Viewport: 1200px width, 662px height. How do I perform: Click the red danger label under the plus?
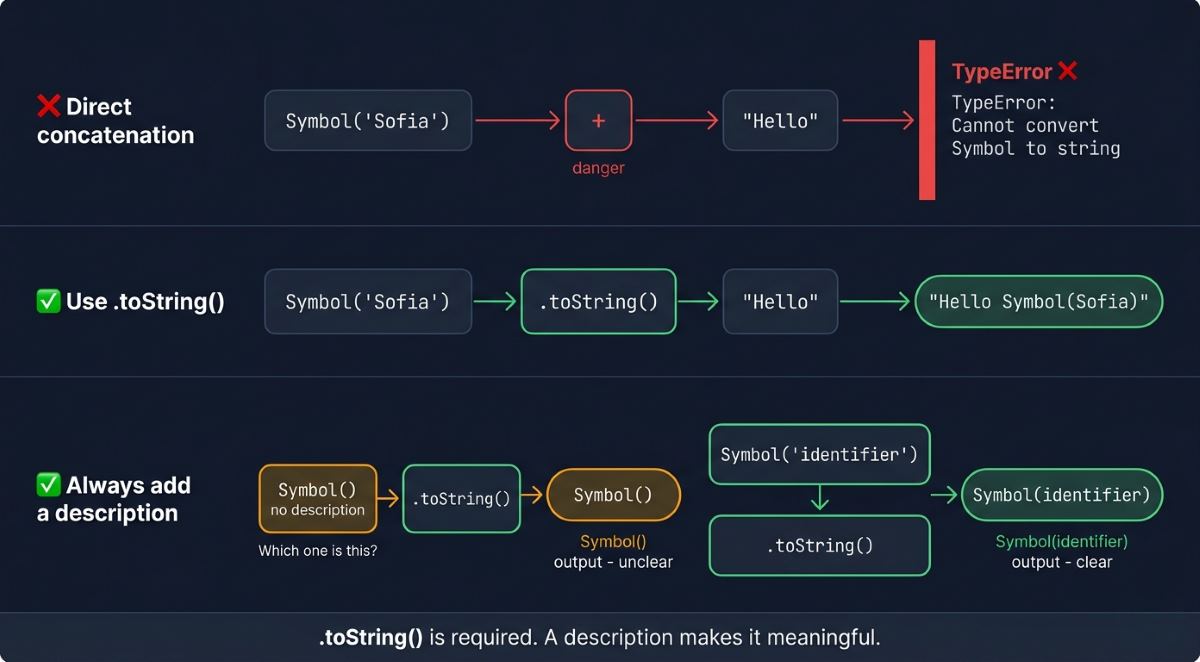point(598,167)
